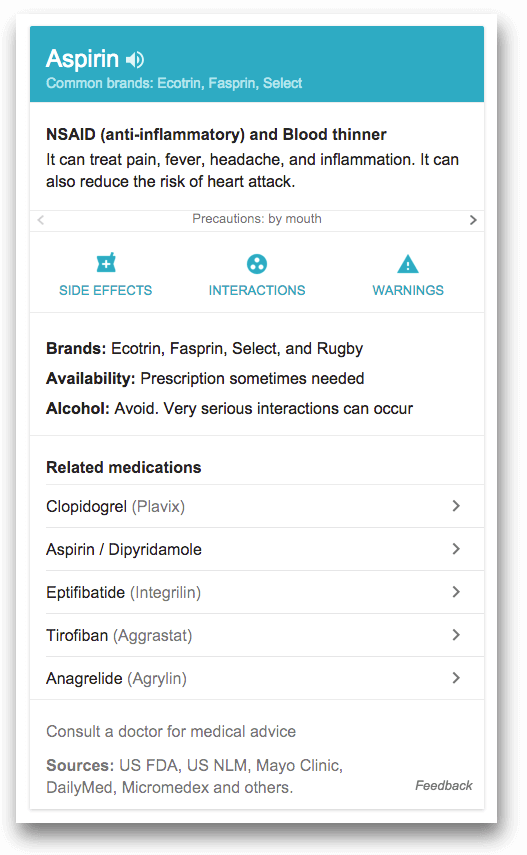527x855 pixels.
Task: Select the INTERACTIONS tab label
Action: (257, 290)
